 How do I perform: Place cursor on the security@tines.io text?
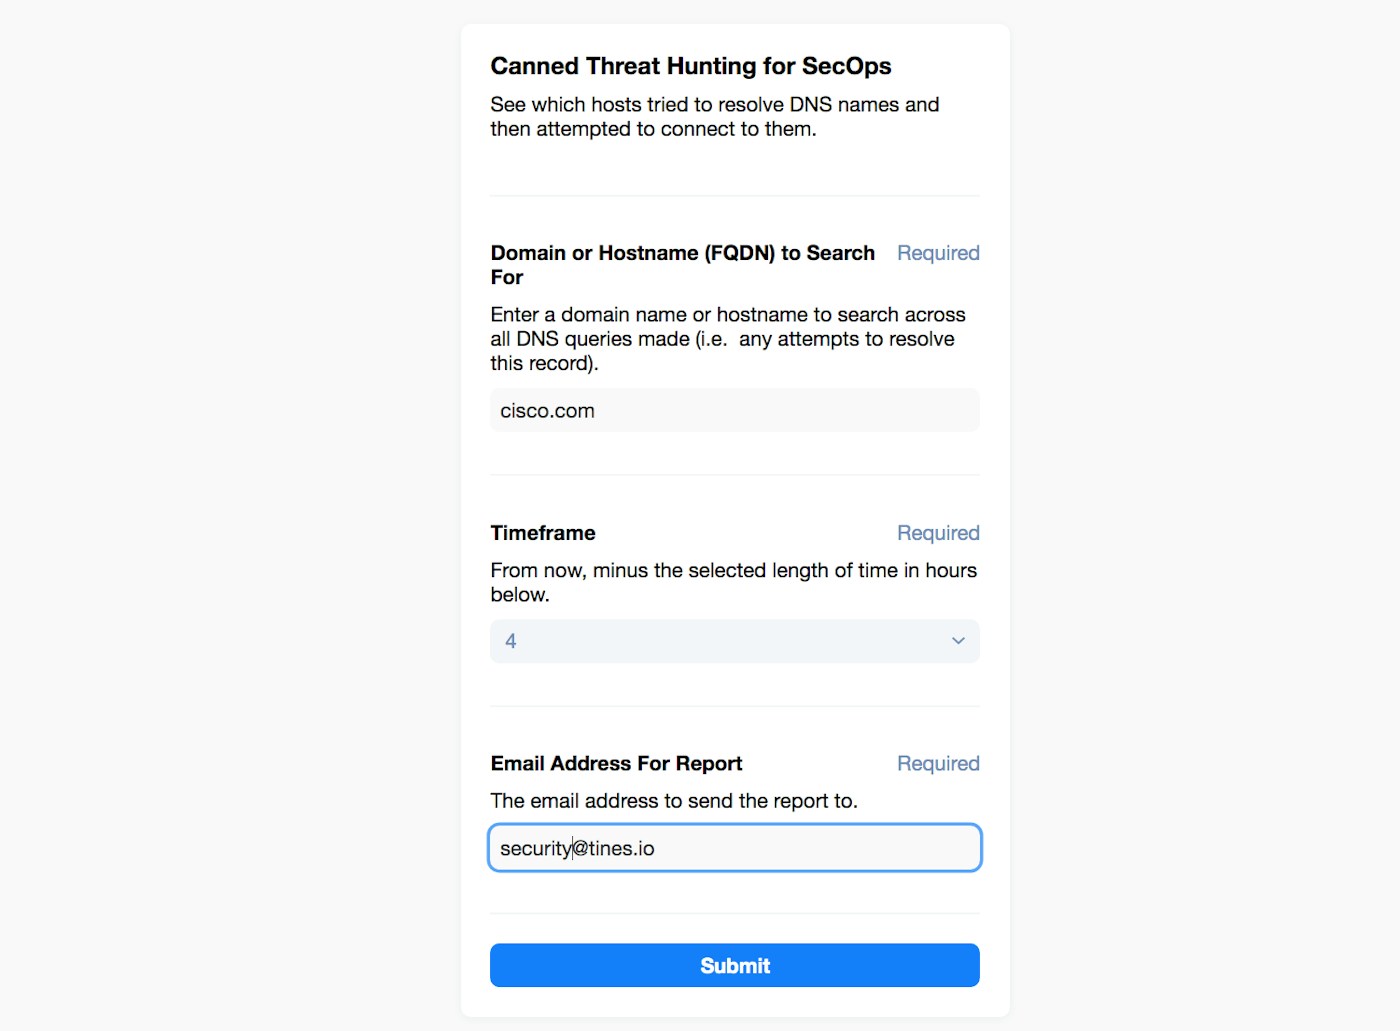(577, 849)
